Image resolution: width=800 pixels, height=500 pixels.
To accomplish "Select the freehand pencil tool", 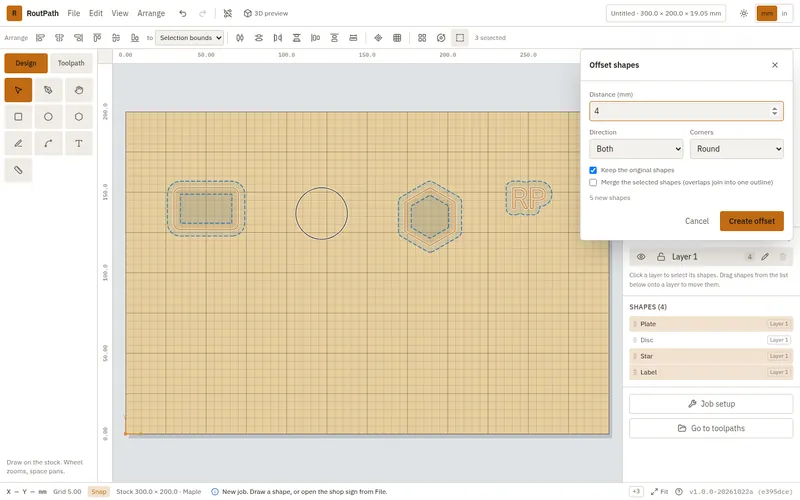I will click(x=18, y=143).
